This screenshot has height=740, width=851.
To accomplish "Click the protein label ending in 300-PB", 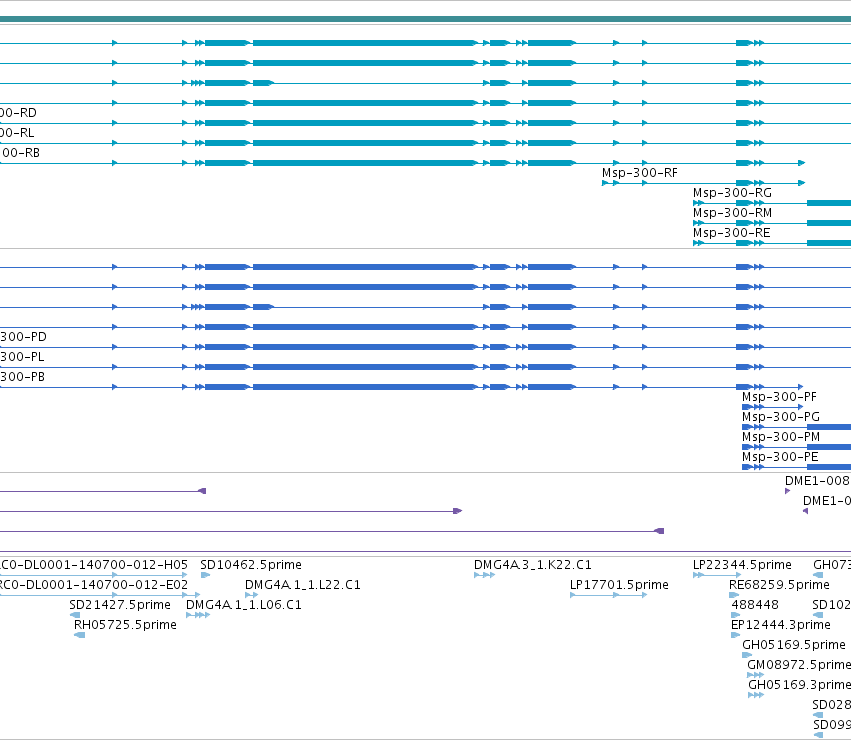I will [22, 377].
